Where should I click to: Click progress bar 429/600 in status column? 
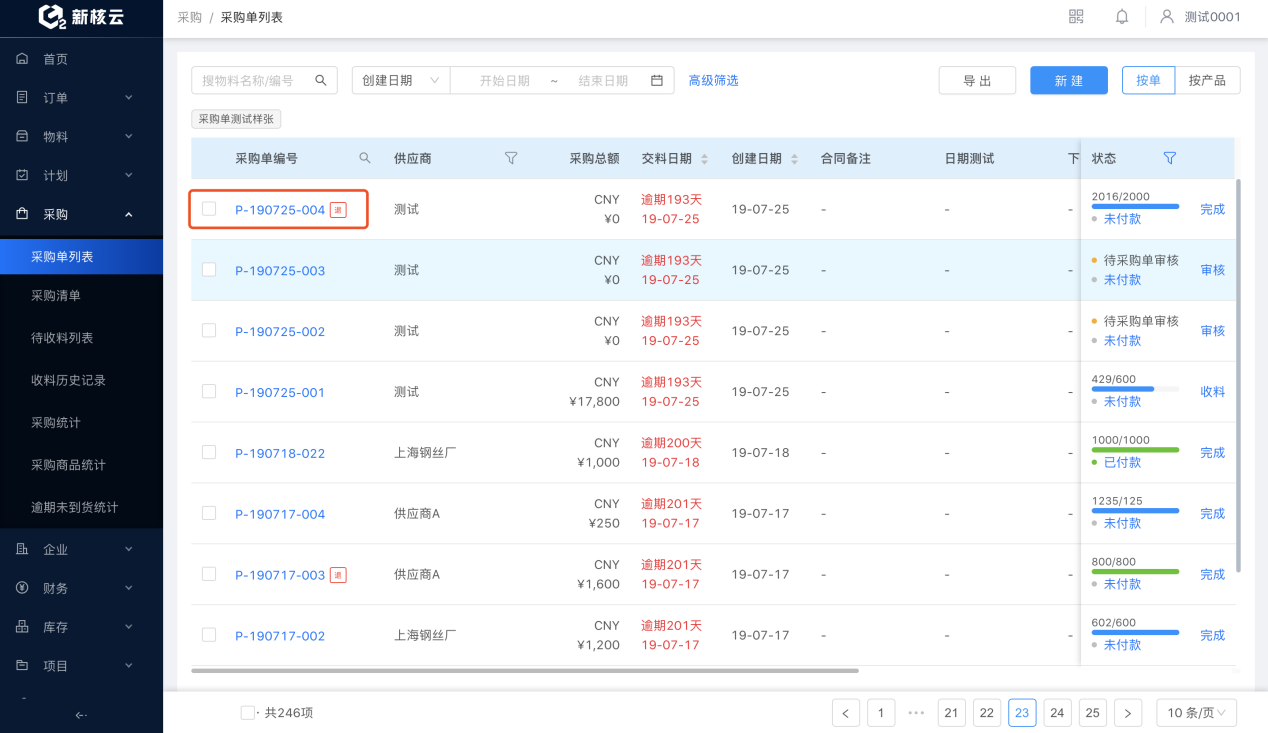(x=1135, y=388)
